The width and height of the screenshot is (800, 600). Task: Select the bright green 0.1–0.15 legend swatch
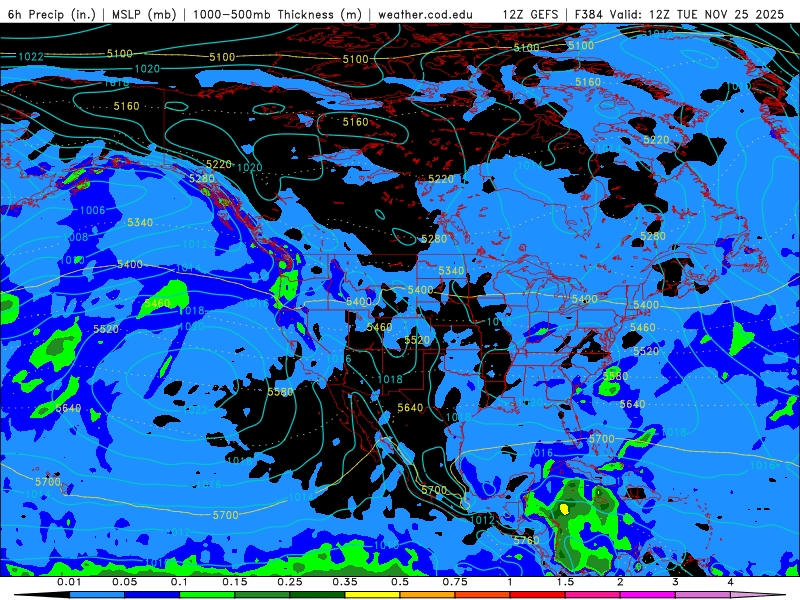pyautogui.click(x=207, y=595)
